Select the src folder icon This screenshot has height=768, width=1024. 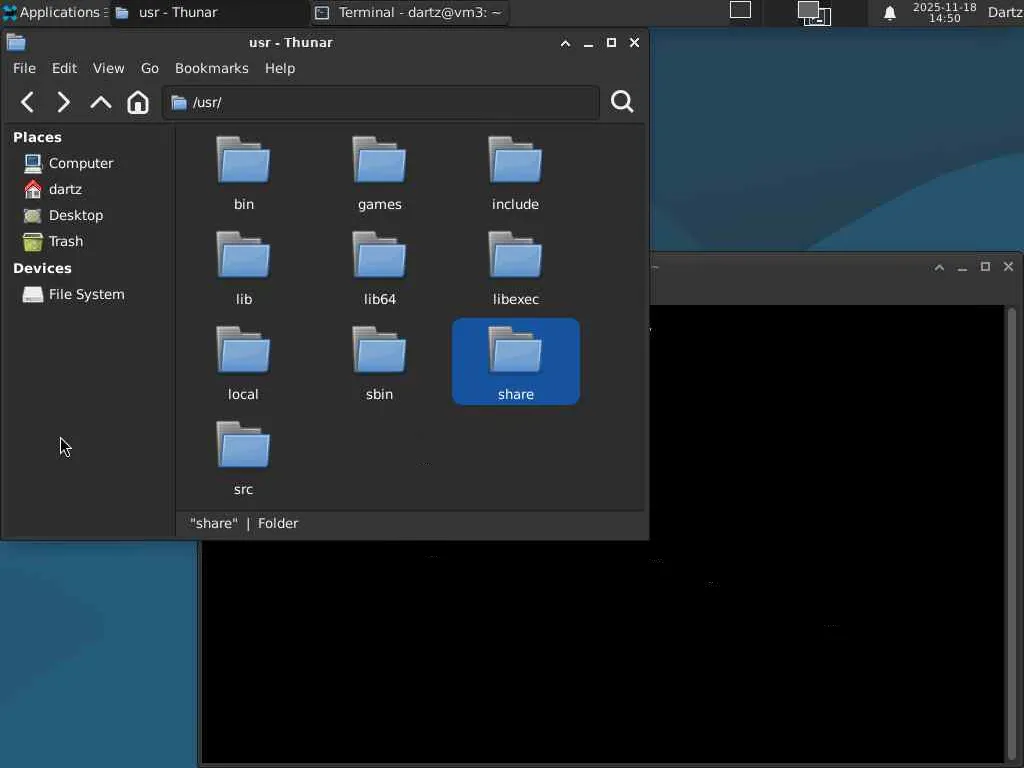(243, 445)
